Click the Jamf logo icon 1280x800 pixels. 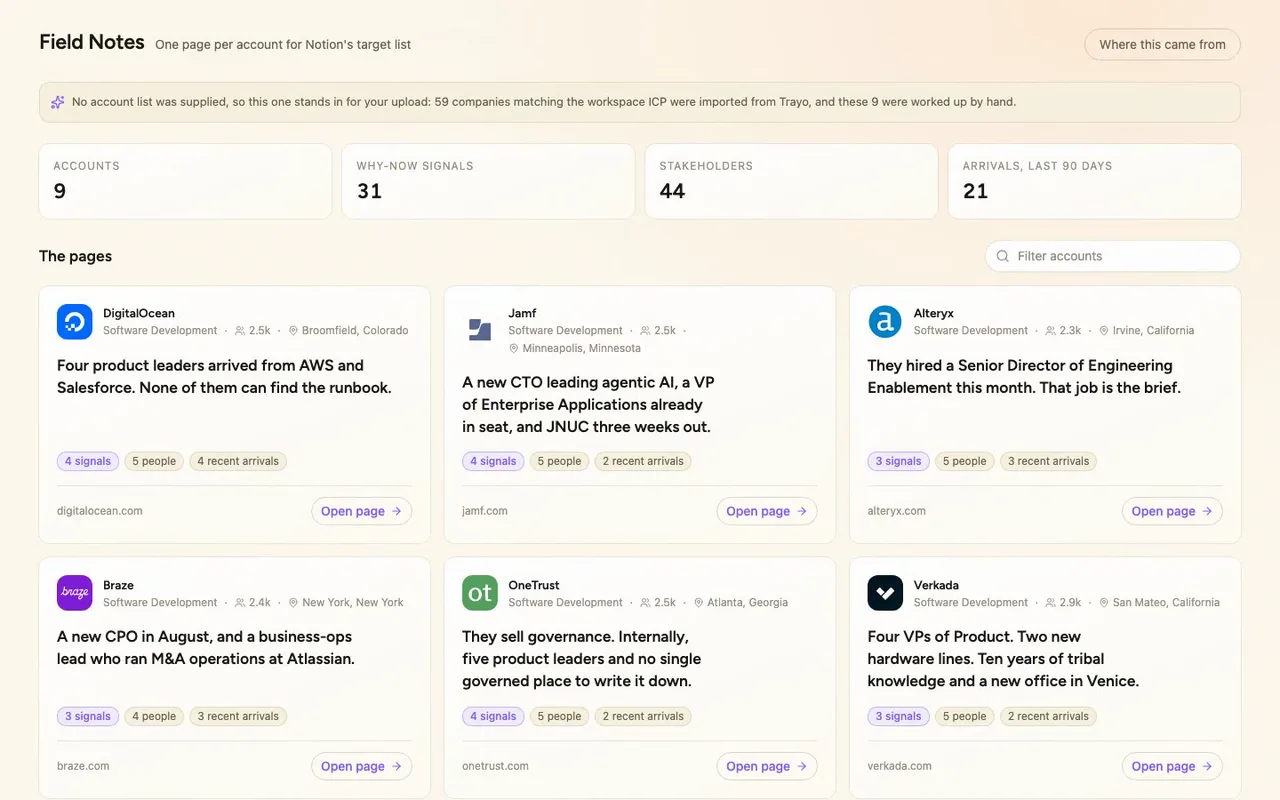click(x=480, y=330)
